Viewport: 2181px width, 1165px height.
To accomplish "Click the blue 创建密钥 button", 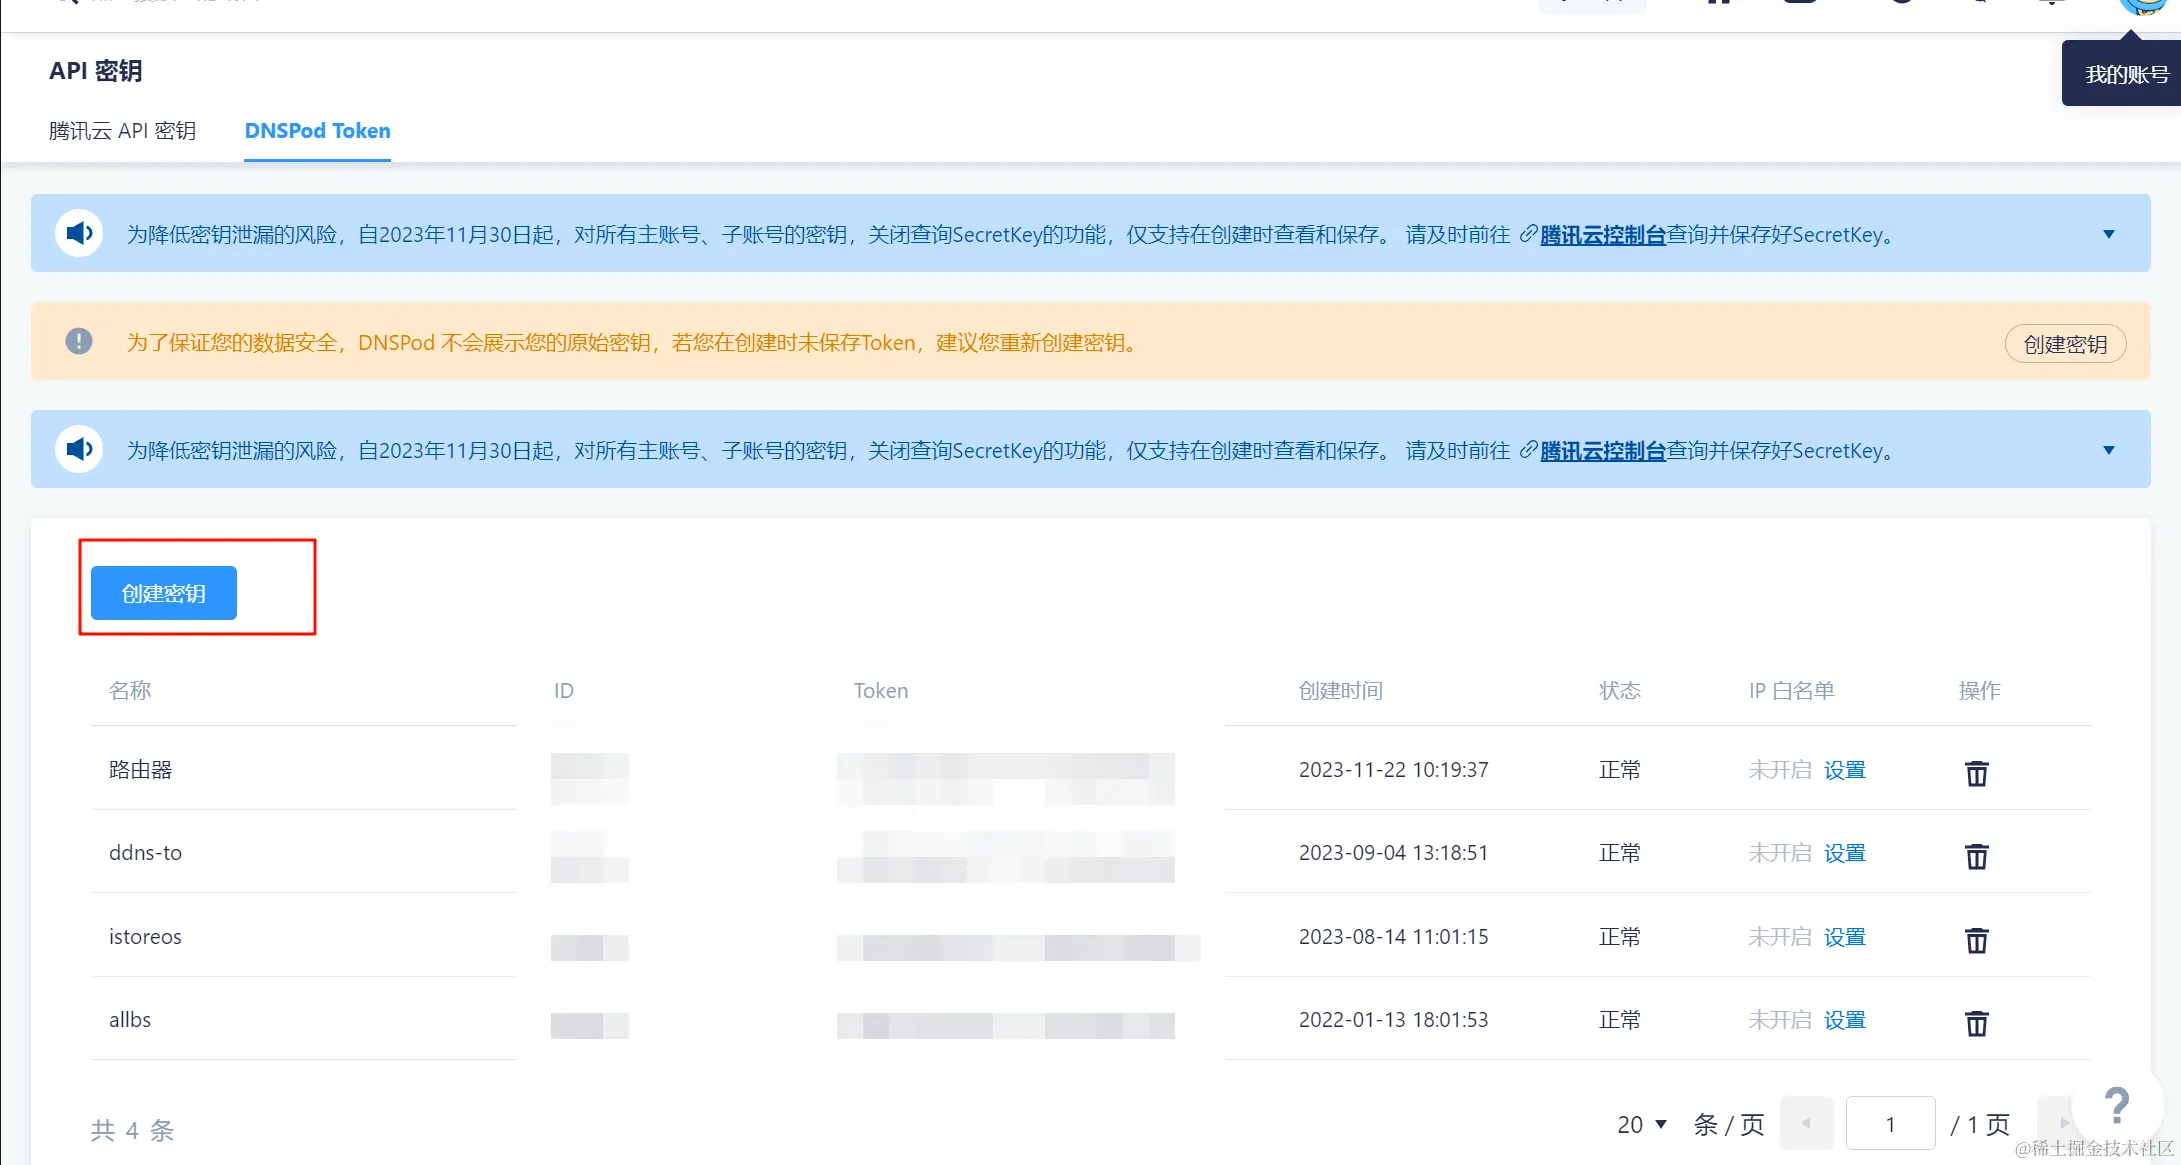I will pos(164,593).
